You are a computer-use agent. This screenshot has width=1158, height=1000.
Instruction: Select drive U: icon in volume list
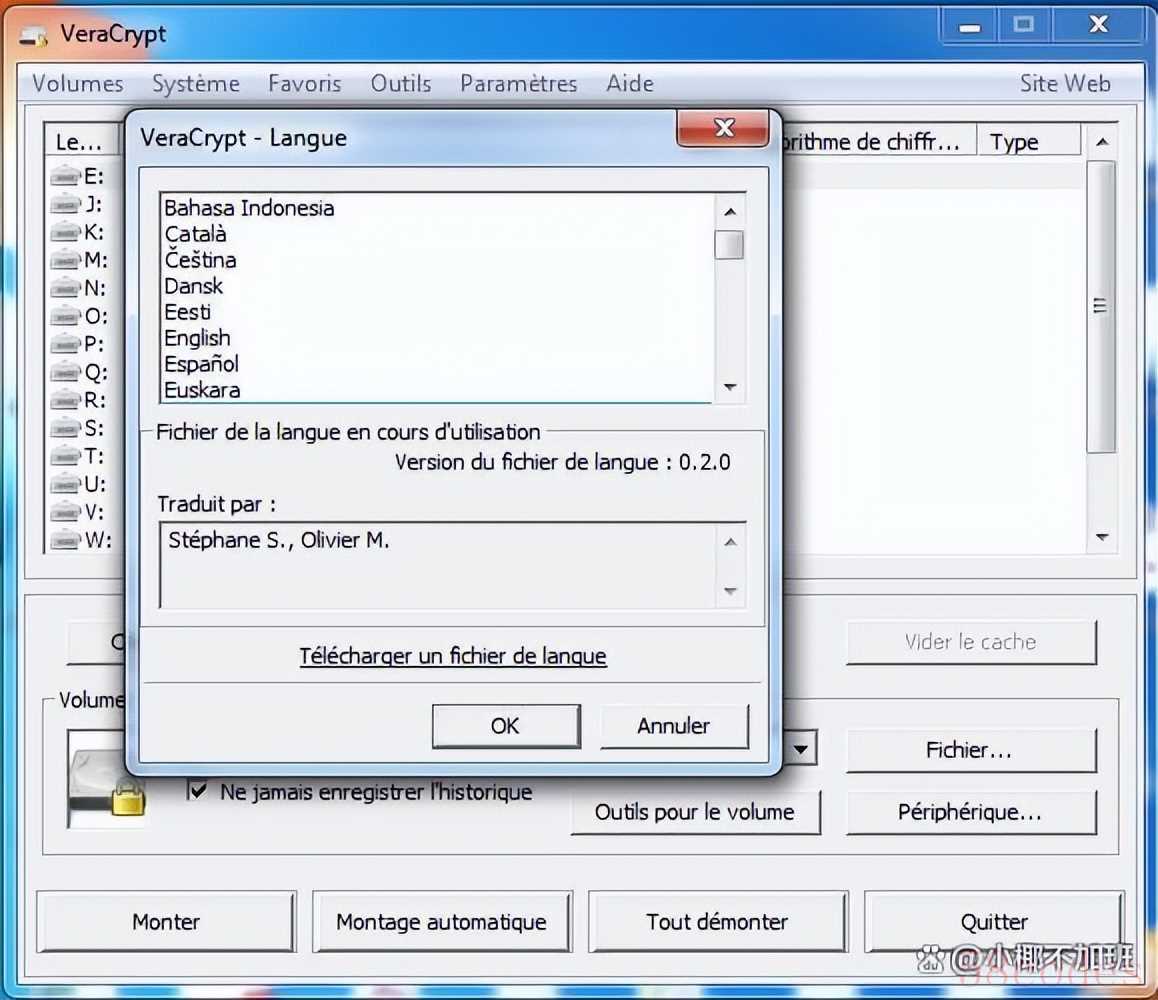click(x=65, y=484)
